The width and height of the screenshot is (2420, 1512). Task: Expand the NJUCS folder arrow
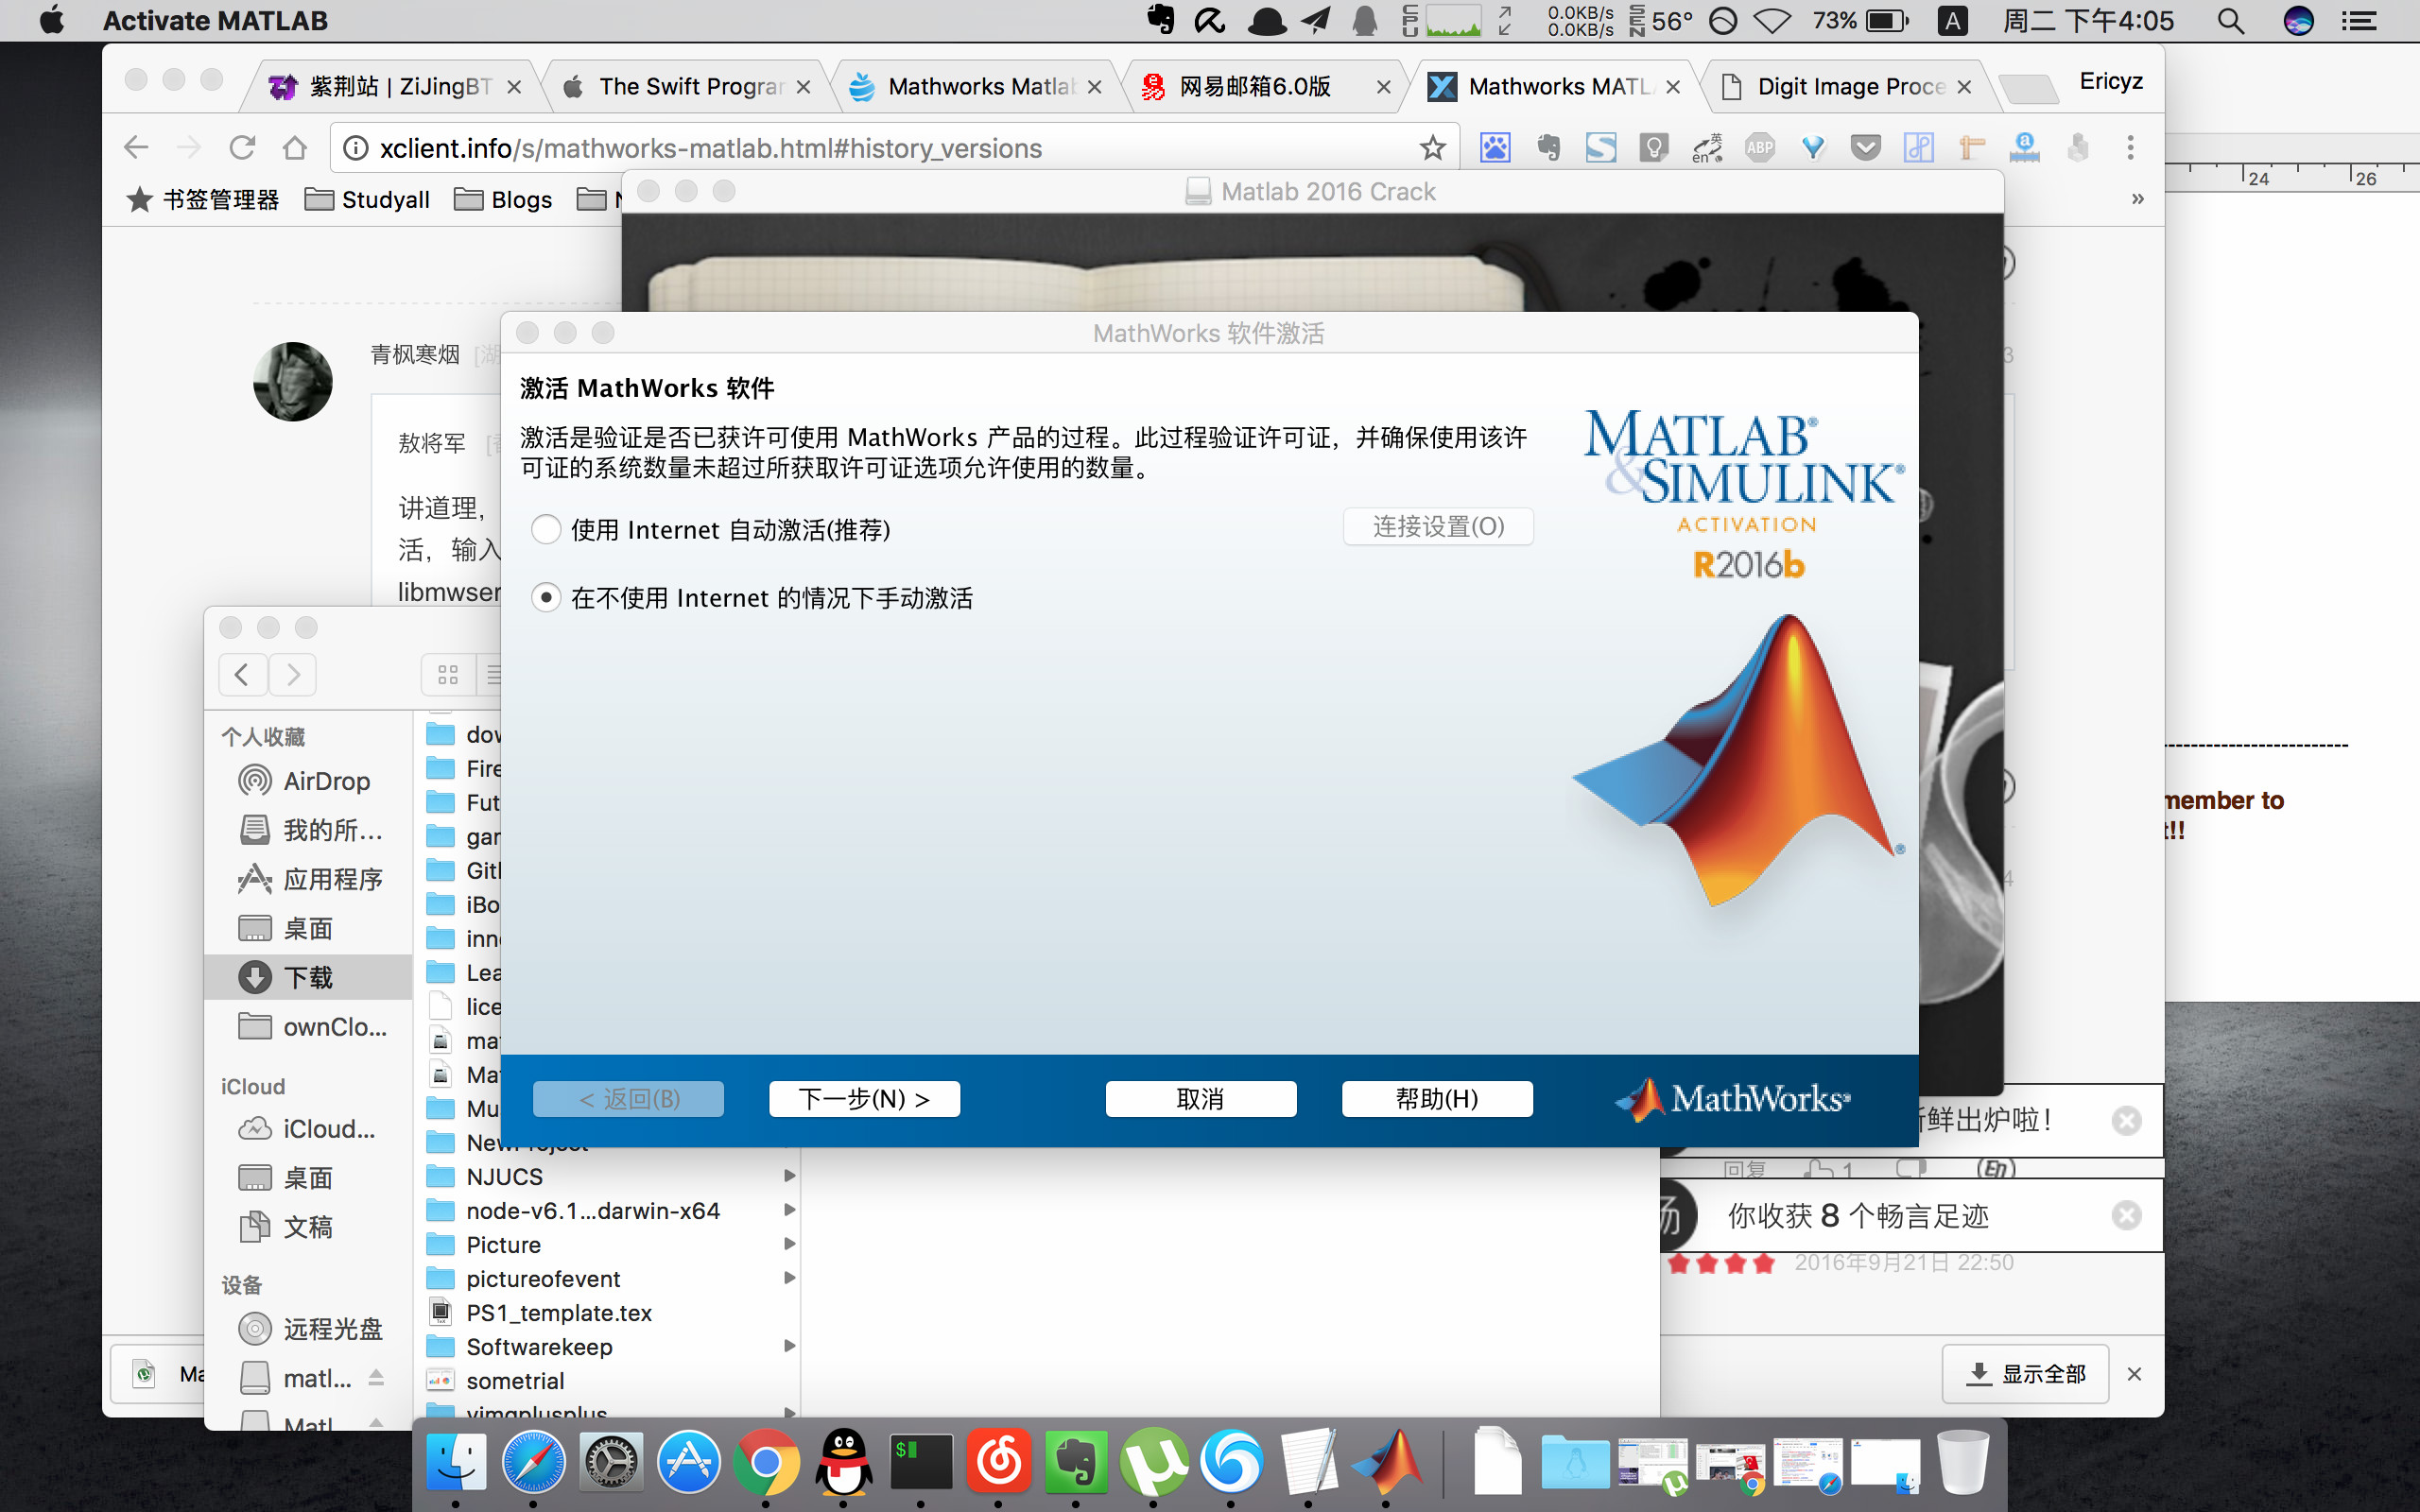click(789, 1176)
